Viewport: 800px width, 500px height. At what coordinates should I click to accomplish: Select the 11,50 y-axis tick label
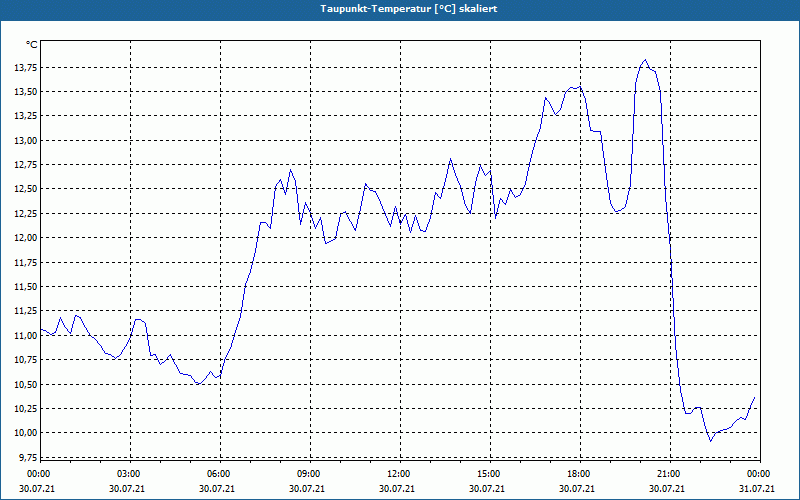click(27, 286)
